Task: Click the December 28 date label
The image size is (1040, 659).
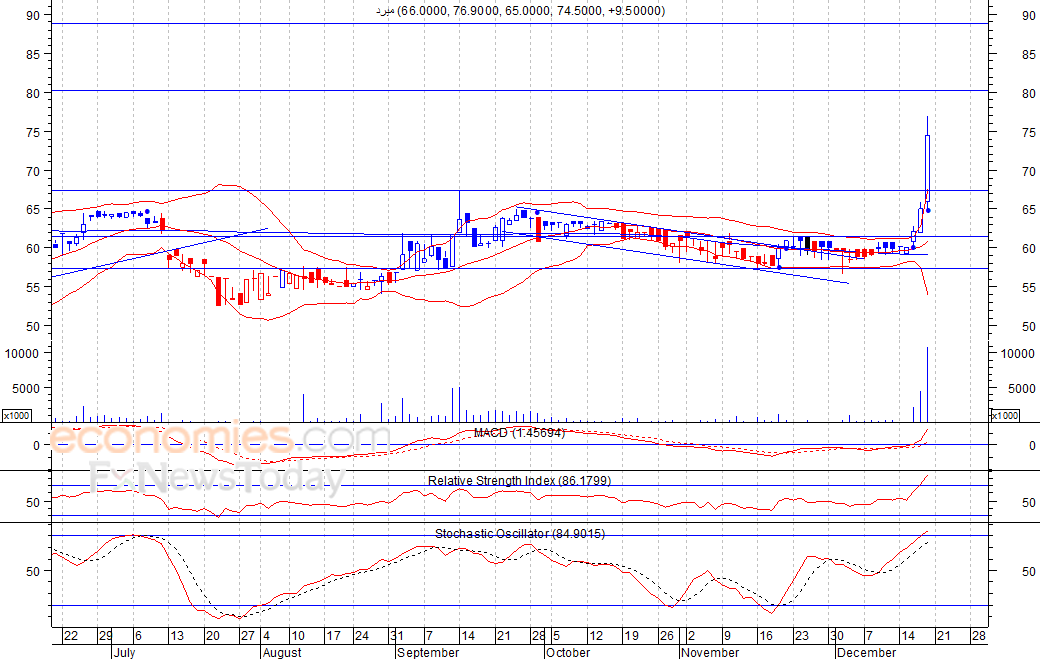Action: tap(979, 636)
